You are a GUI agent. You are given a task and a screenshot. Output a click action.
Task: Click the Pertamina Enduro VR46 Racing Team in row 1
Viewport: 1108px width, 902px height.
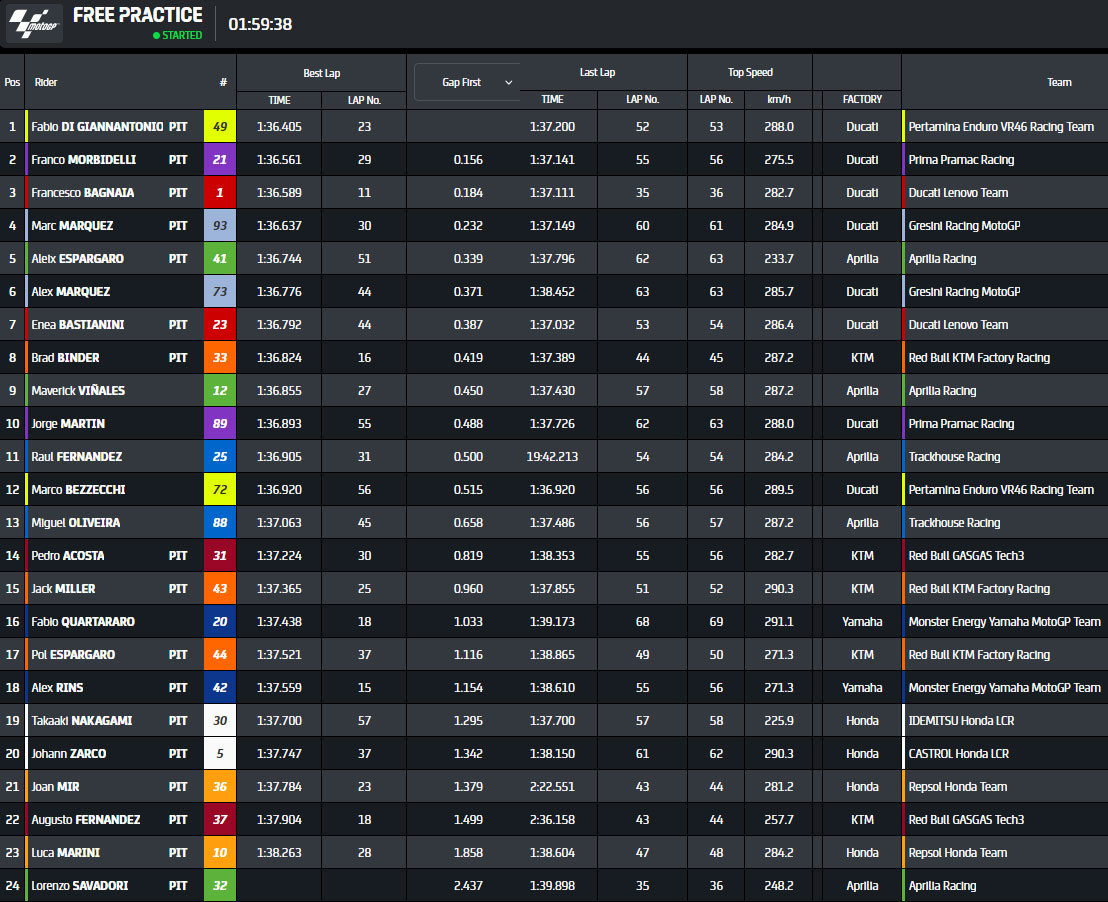click(x=1000, y=127)
